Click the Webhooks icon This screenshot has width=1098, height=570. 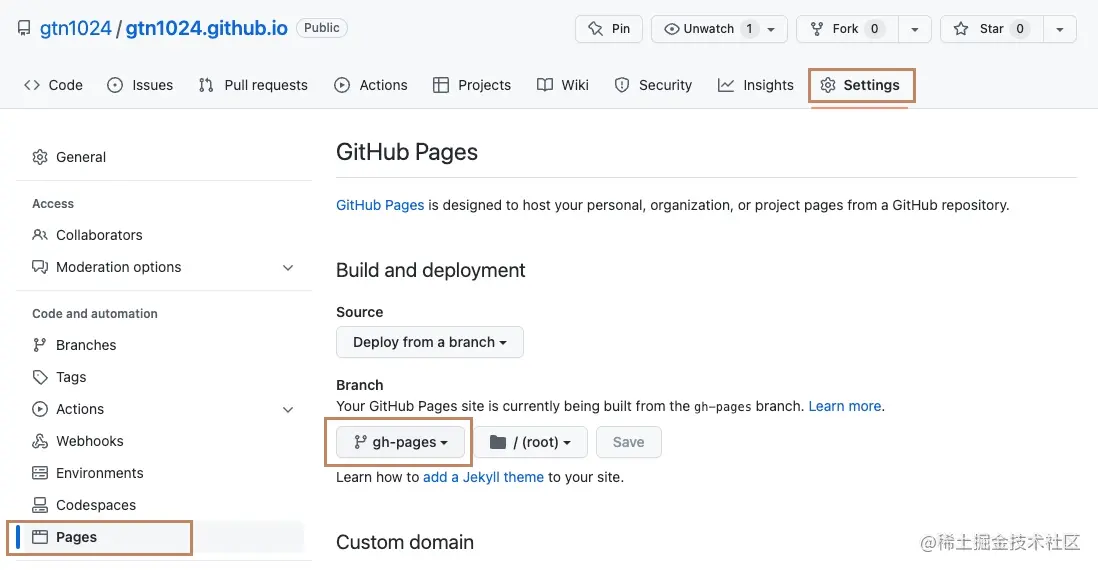click(40, 440)
